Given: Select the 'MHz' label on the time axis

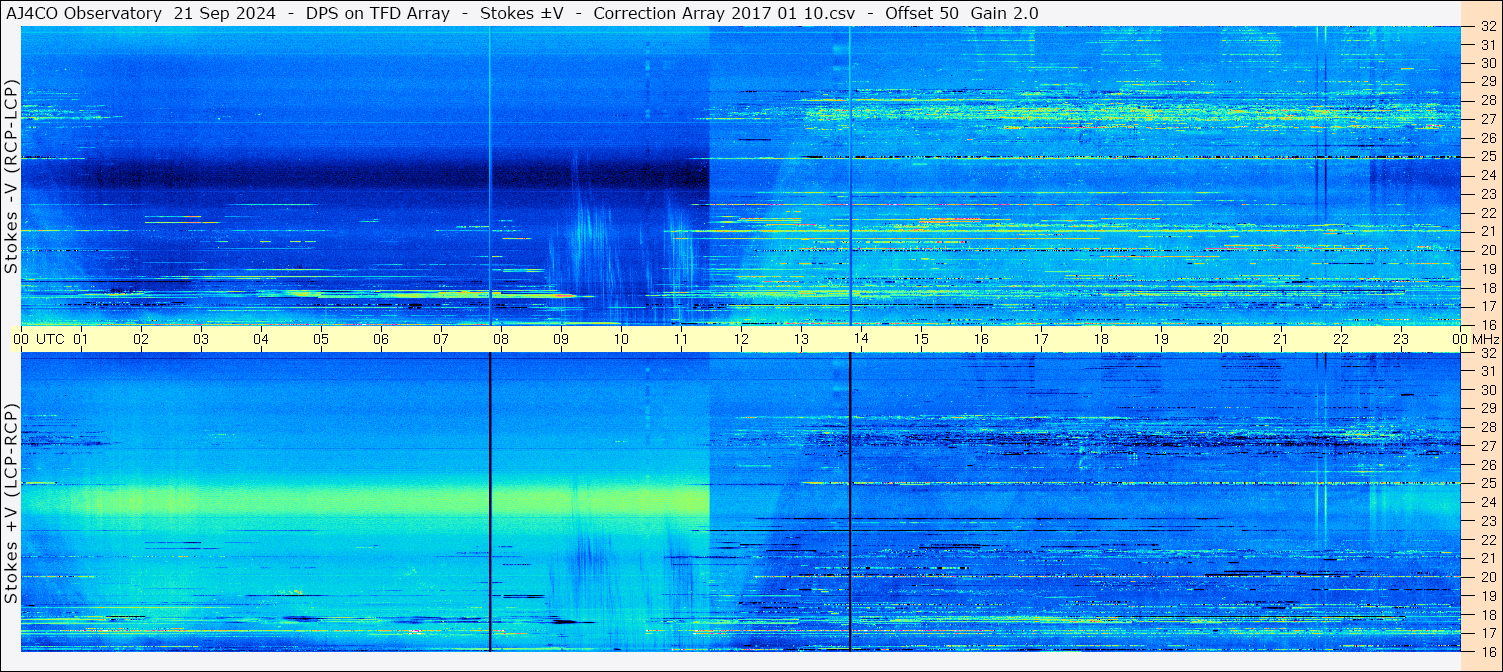Looking at the screenshot, I should coord(1485,339).
